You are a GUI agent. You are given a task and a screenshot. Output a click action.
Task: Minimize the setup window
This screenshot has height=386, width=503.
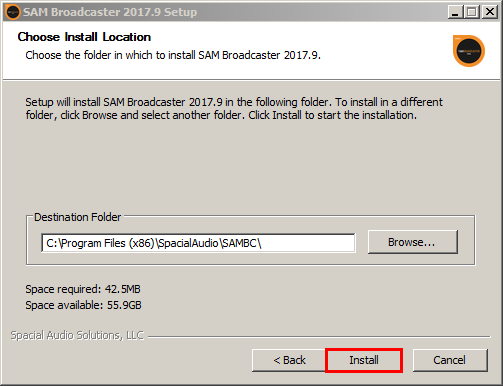pos(455,12)
